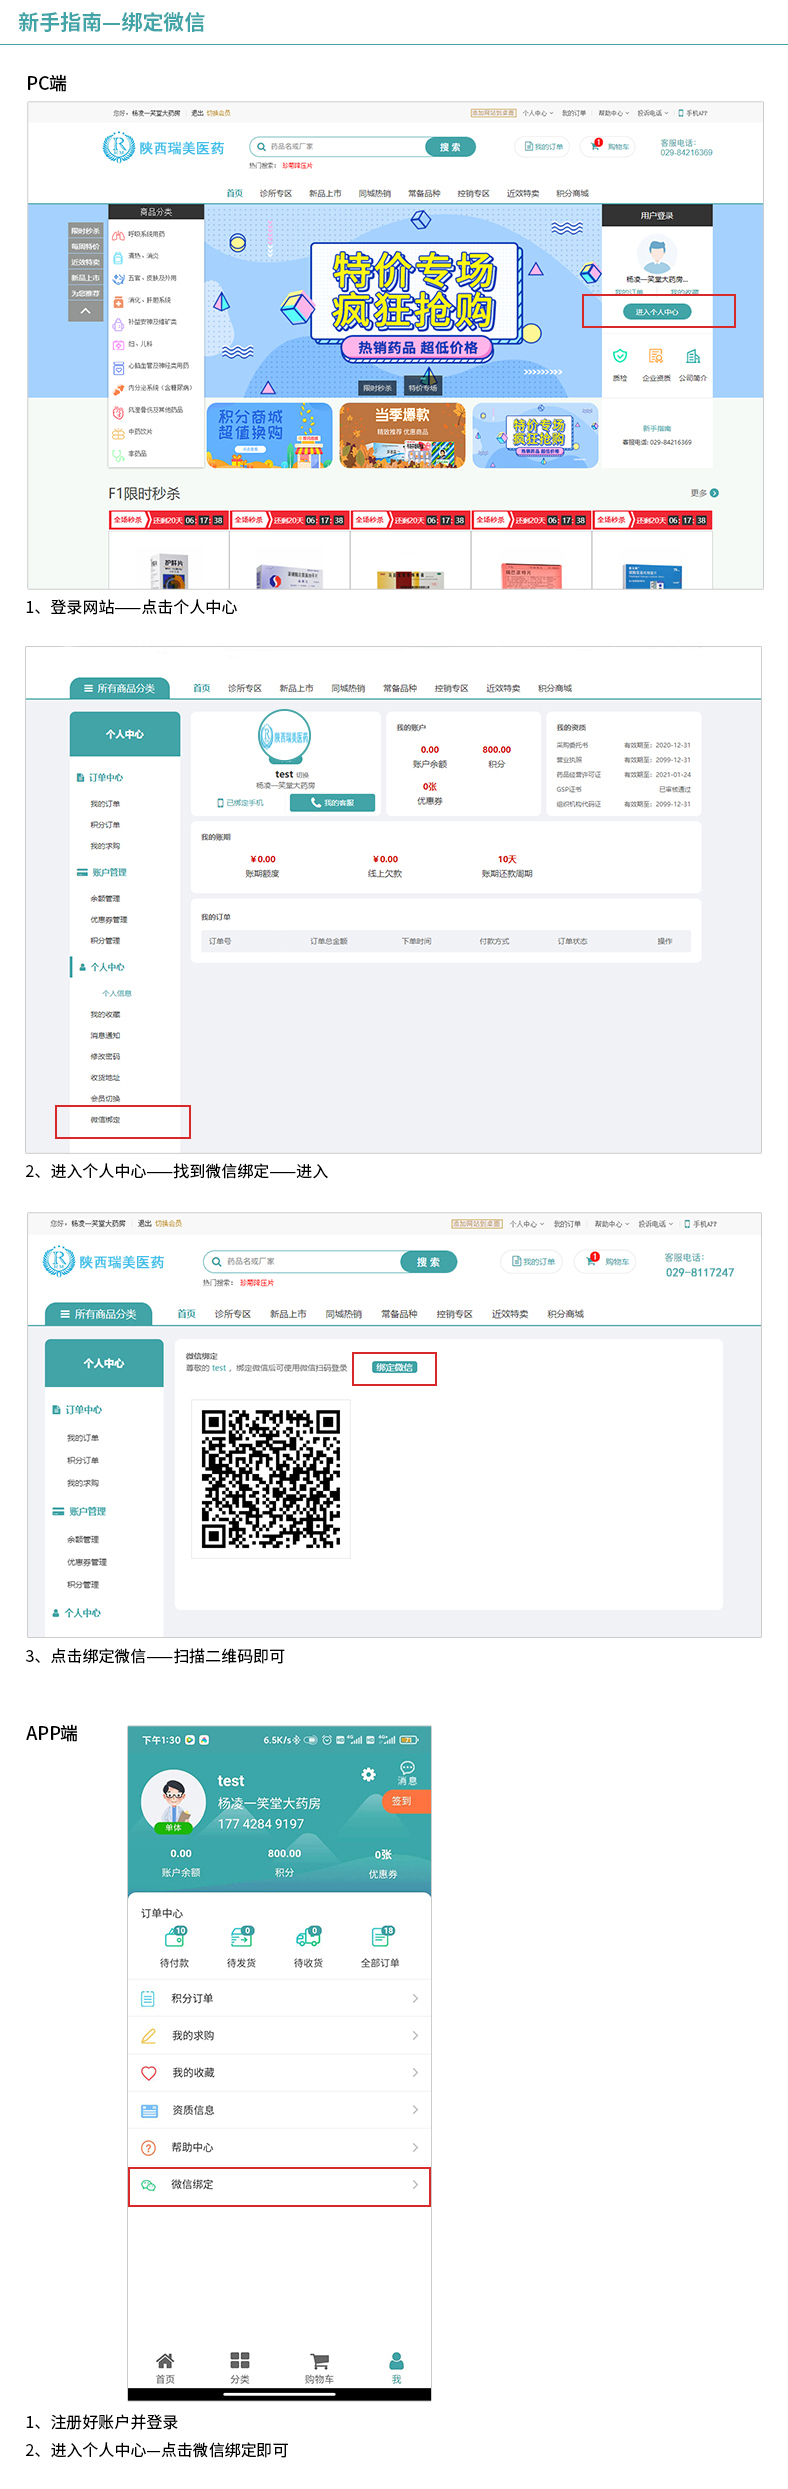Click 修改密码 in the personal center sidebar
Image resolution: width=788 pixels, height=2489 pixels.
coord(105,1057)
